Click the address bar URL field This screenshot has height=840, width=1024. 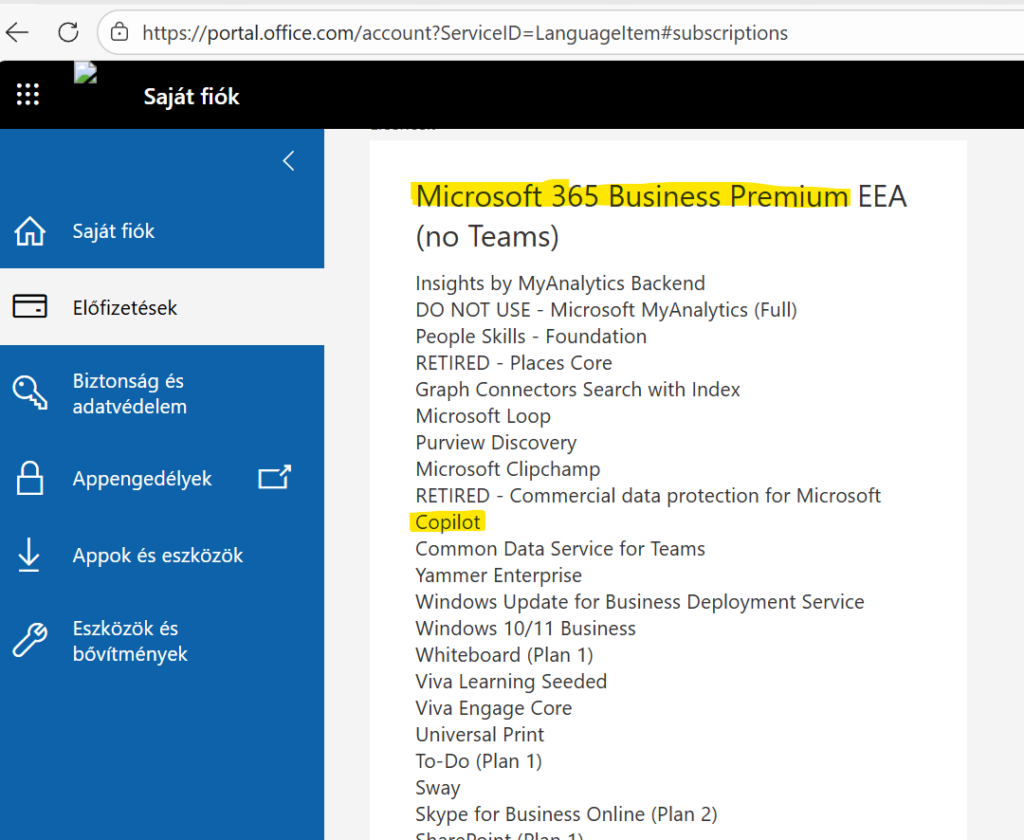tap(465, 33)
